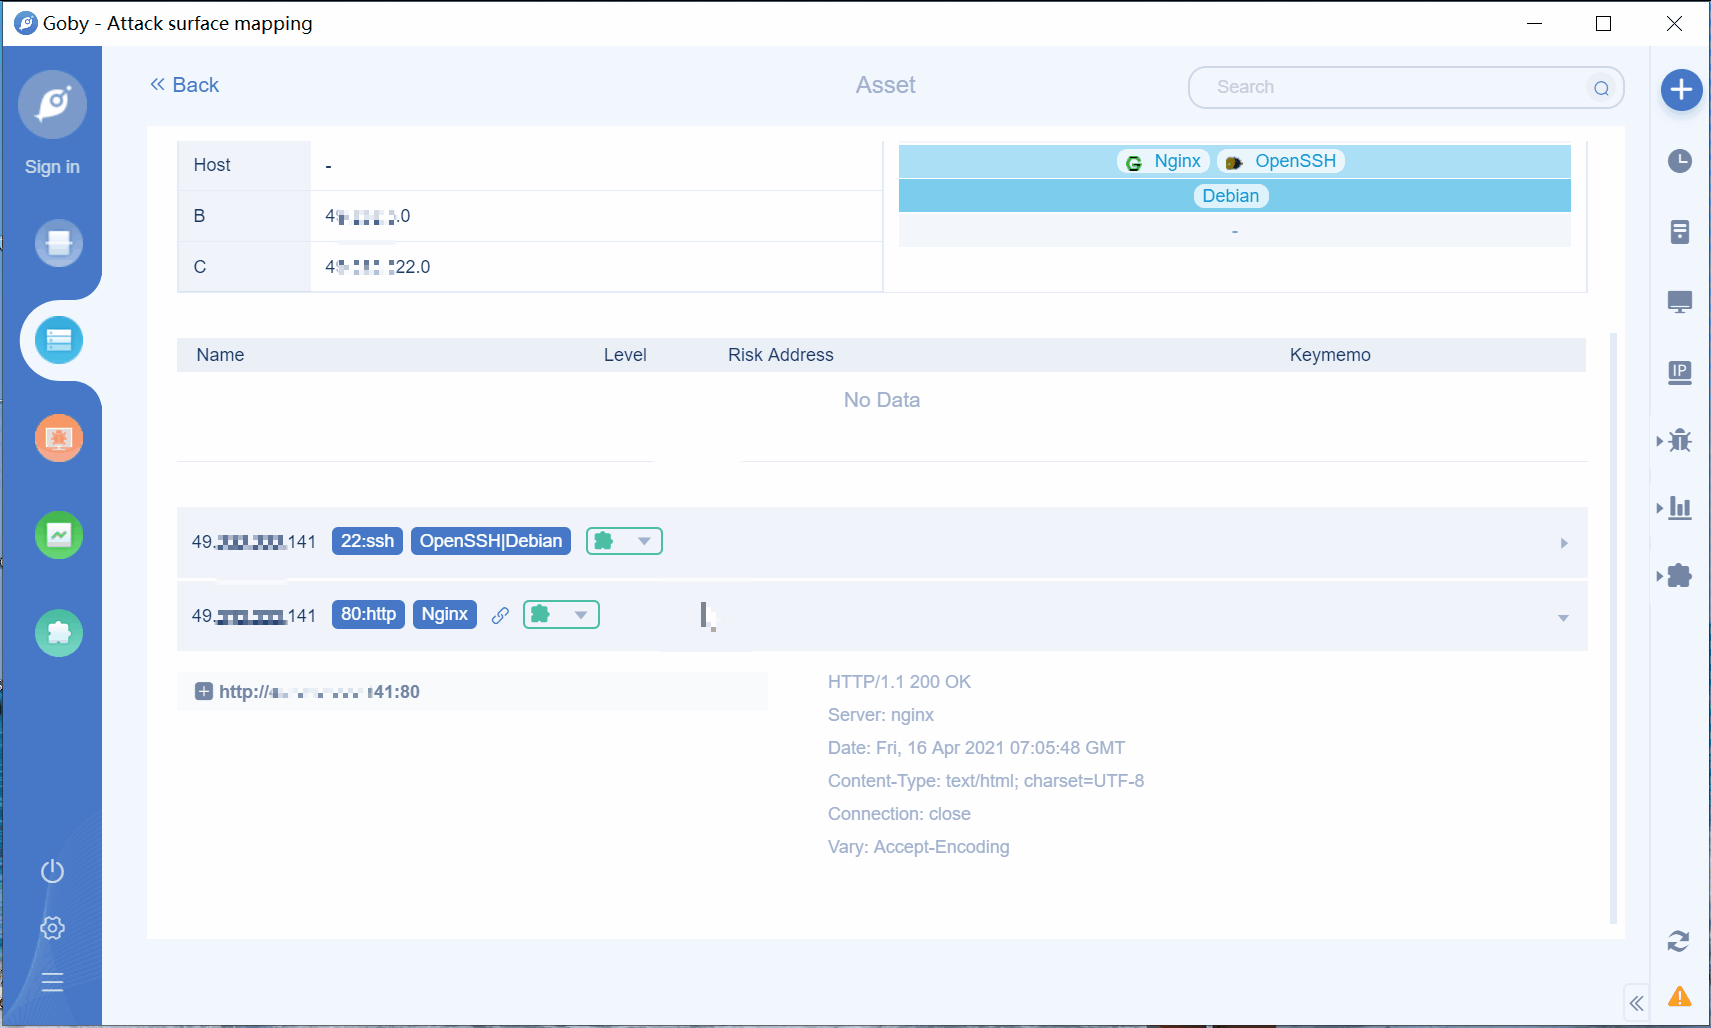Click the Nginx tag in summary
This screenshot has height=1028, width=1711.
tap(1164, 161)
